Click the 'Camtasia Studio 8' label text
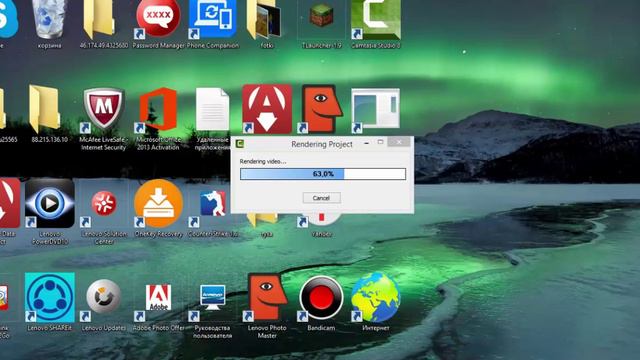Screen dimensions: 640x360 pos(376,46)
